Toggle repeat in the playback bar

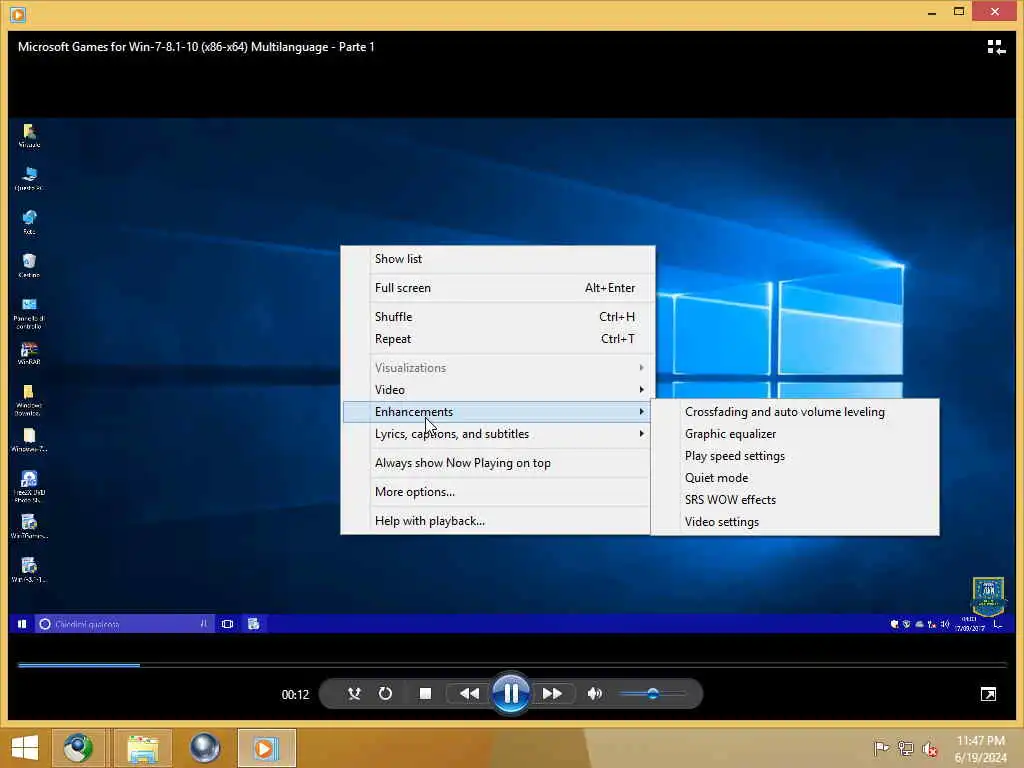[385, 694]
